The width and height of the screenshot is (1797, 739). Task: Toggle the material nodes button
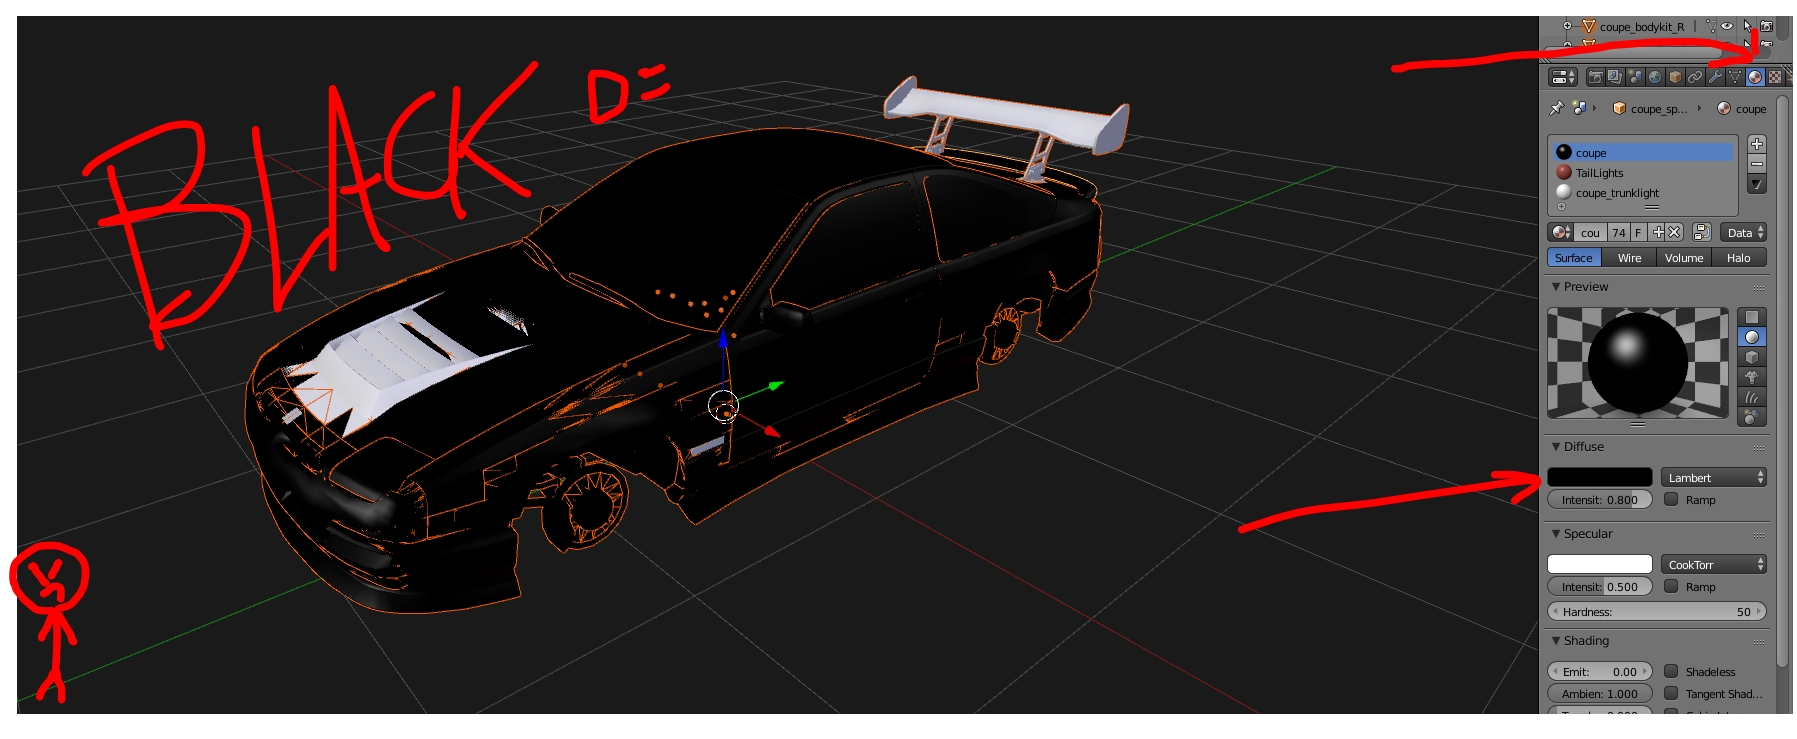point(1702,232)
